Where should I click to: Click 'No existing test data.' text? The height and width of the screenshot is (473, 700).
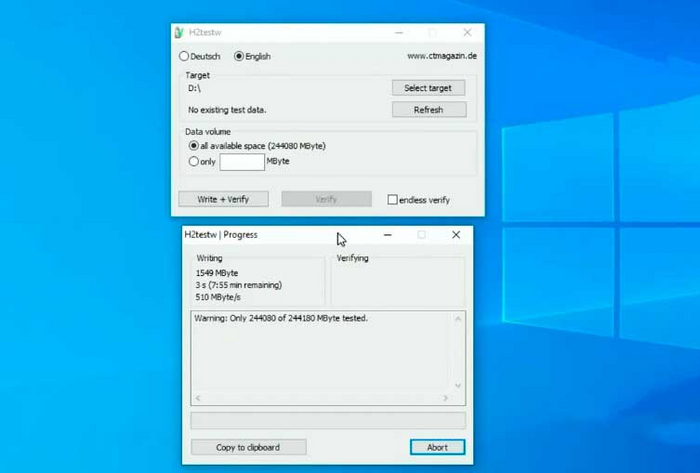227,110
